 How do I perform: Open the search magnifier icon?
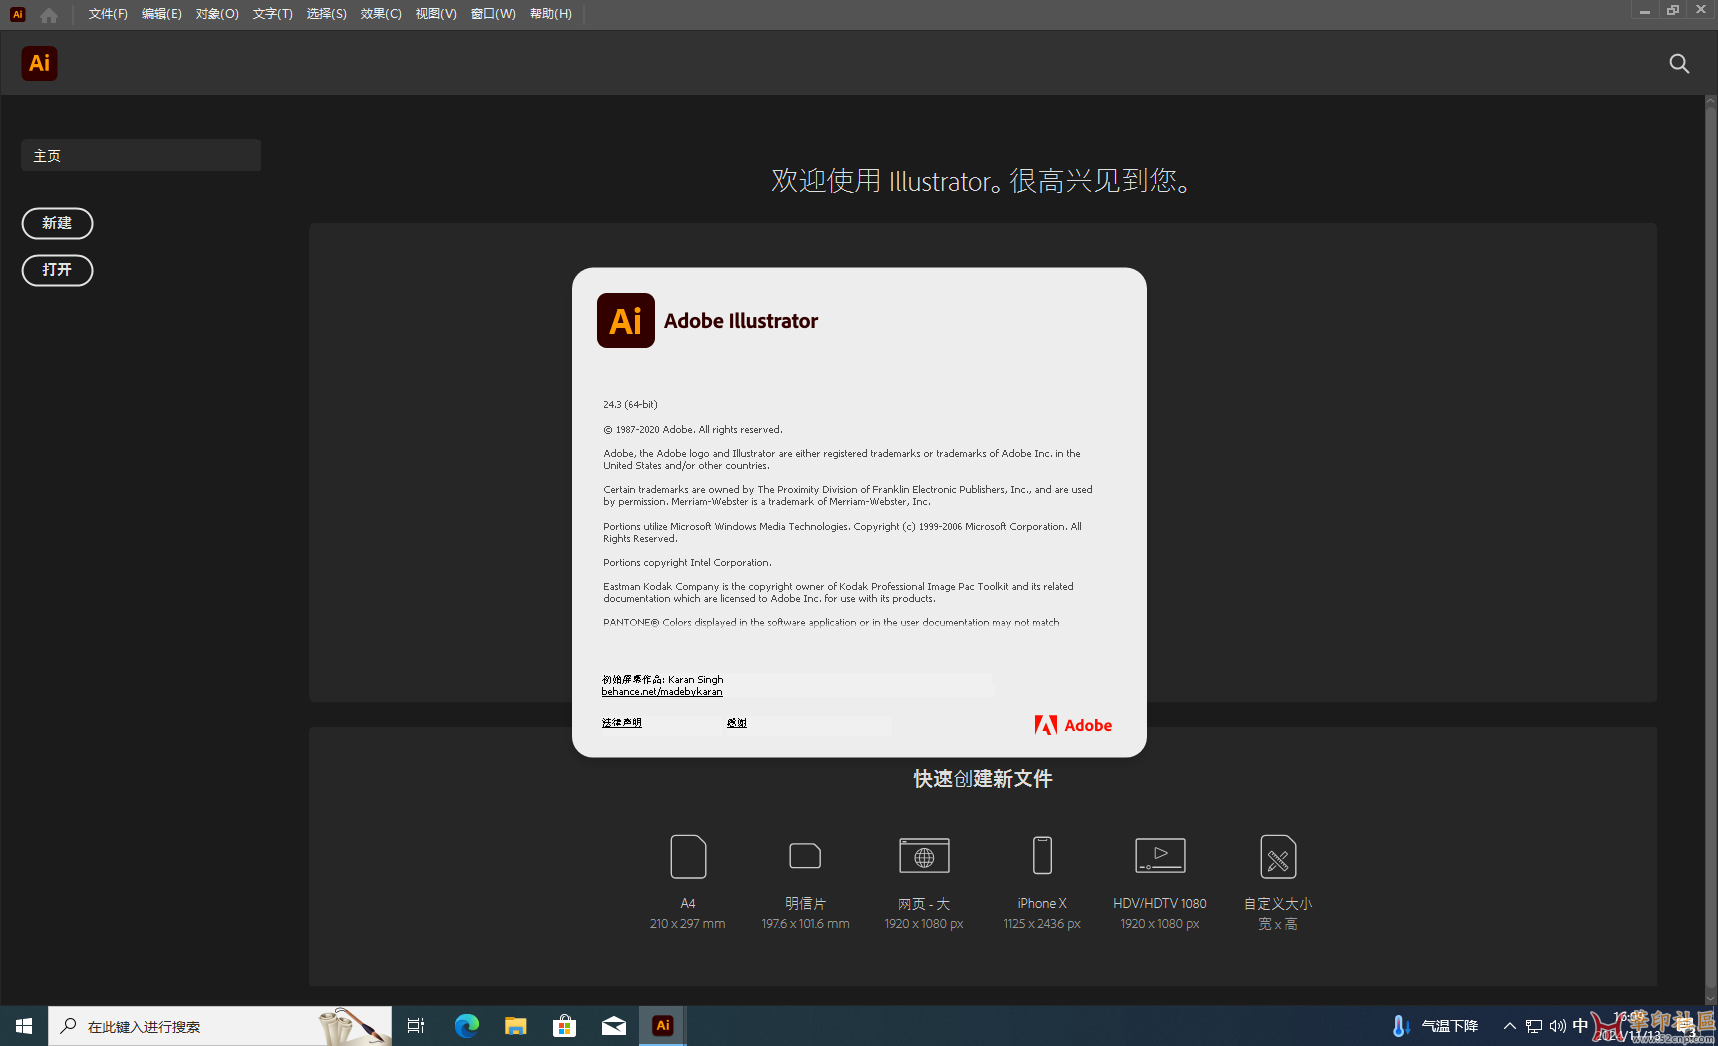(1679, 64)
